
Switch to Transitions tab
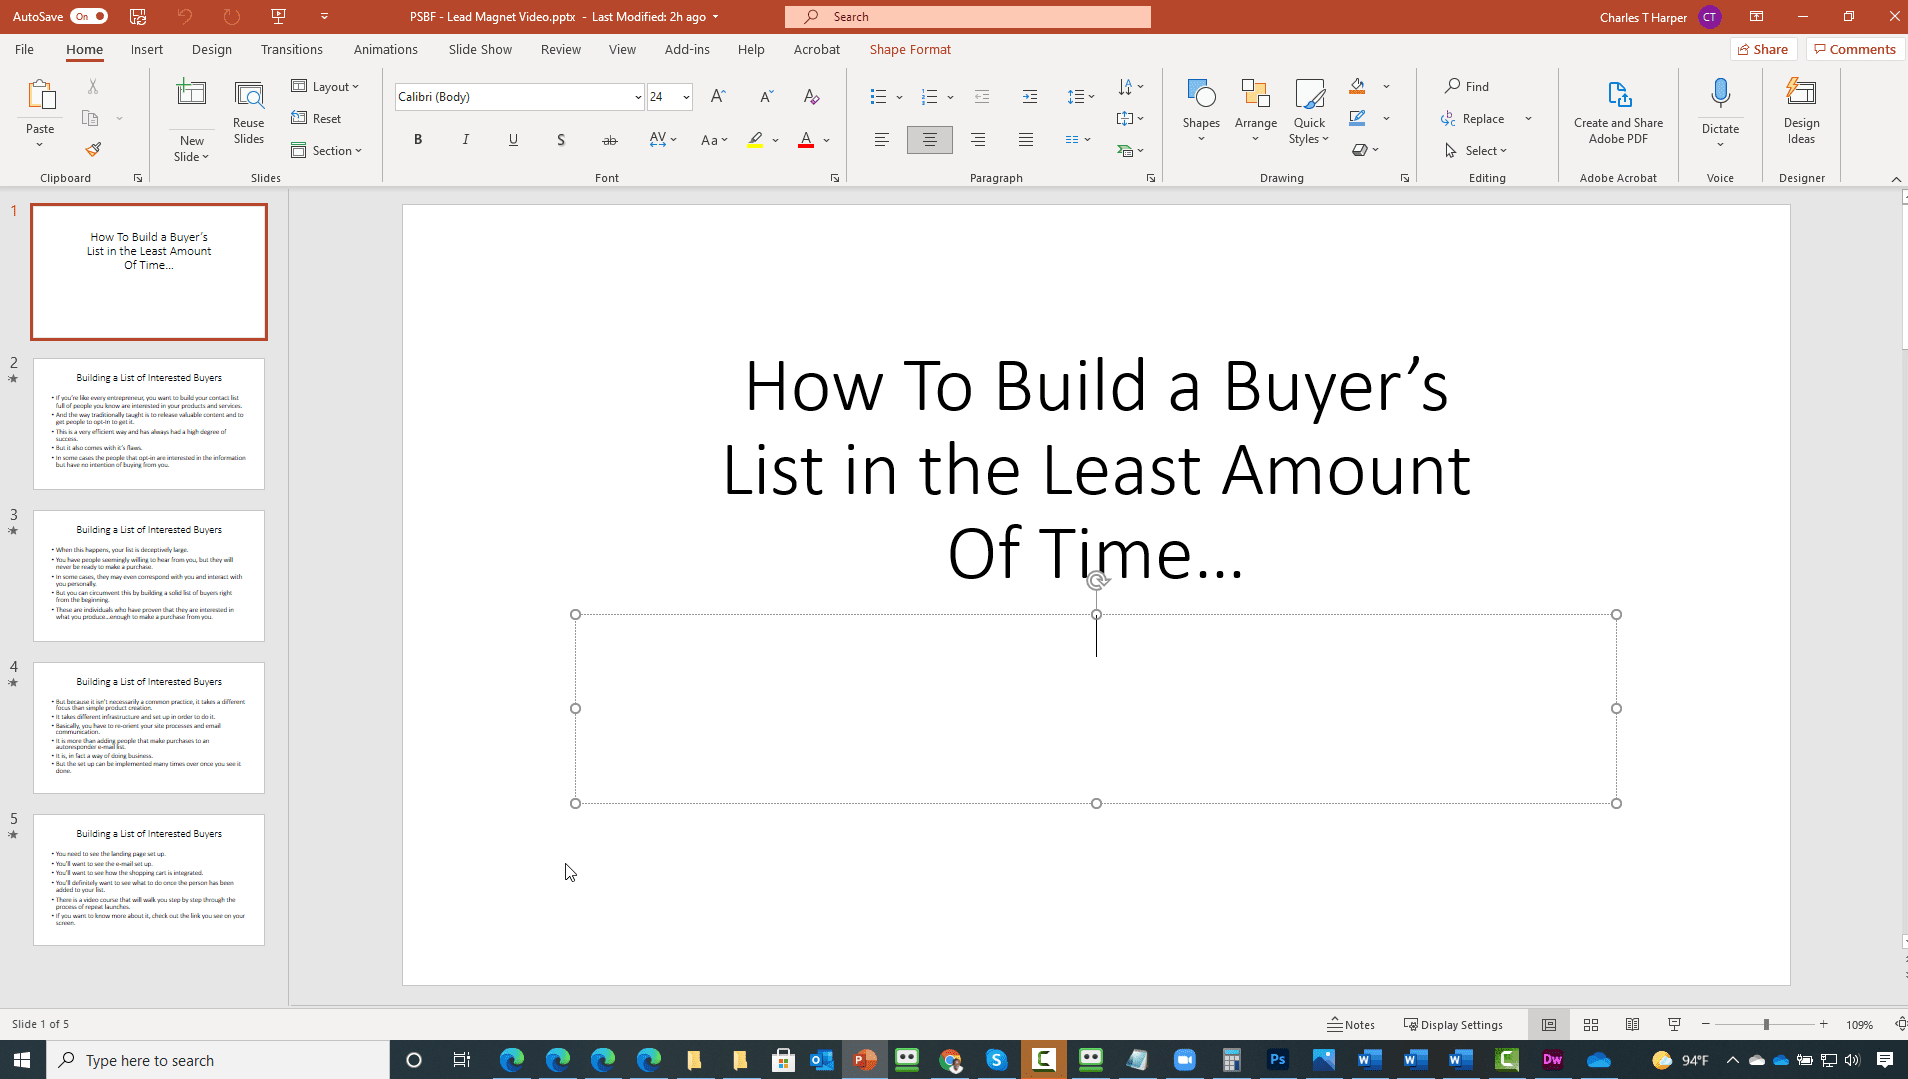291,49
